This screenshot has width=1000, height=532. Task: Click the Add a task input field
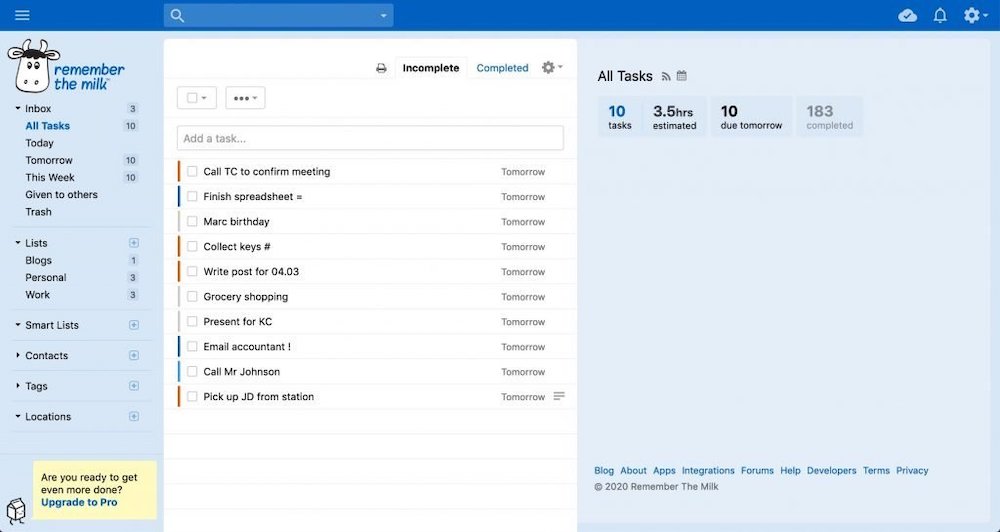coord(370,138)
